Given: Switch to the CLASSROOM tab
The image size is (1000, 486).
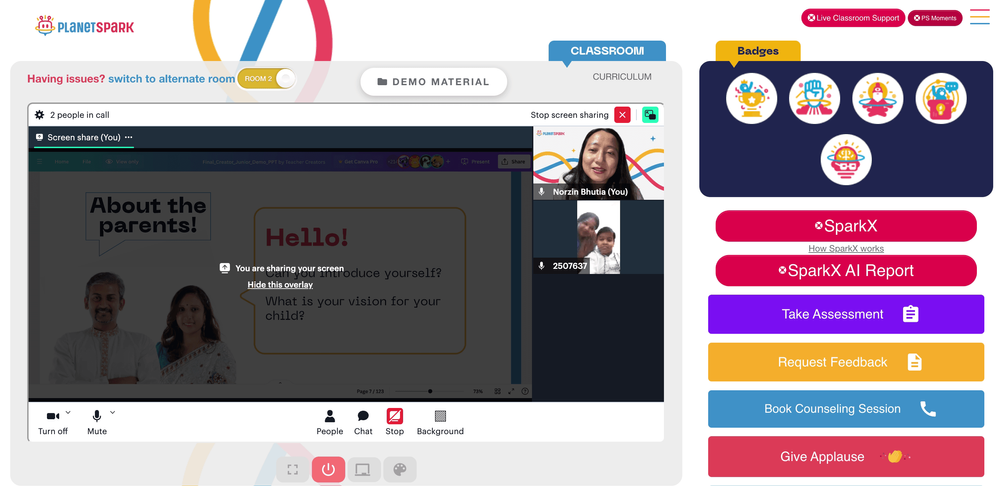Looking at the screenshot, I should point(607,51).
